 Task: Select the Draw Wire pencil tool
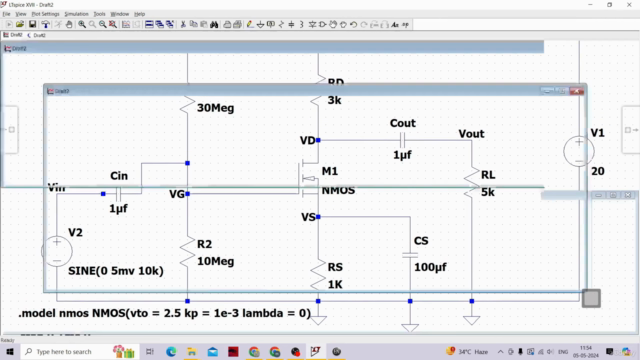click(x=250, y=24)
